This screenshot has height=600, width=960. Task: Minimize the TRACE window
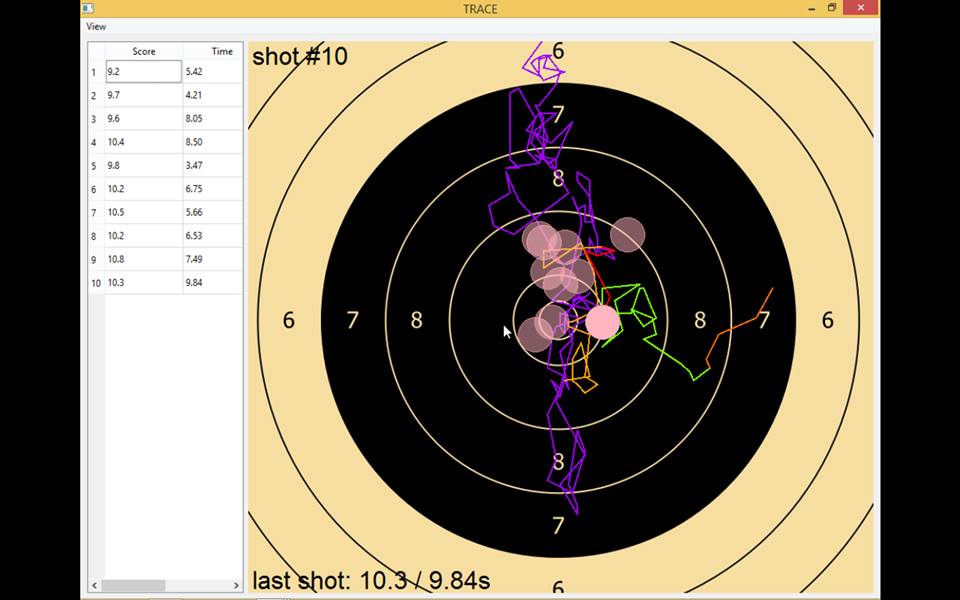tap(807, 8)
